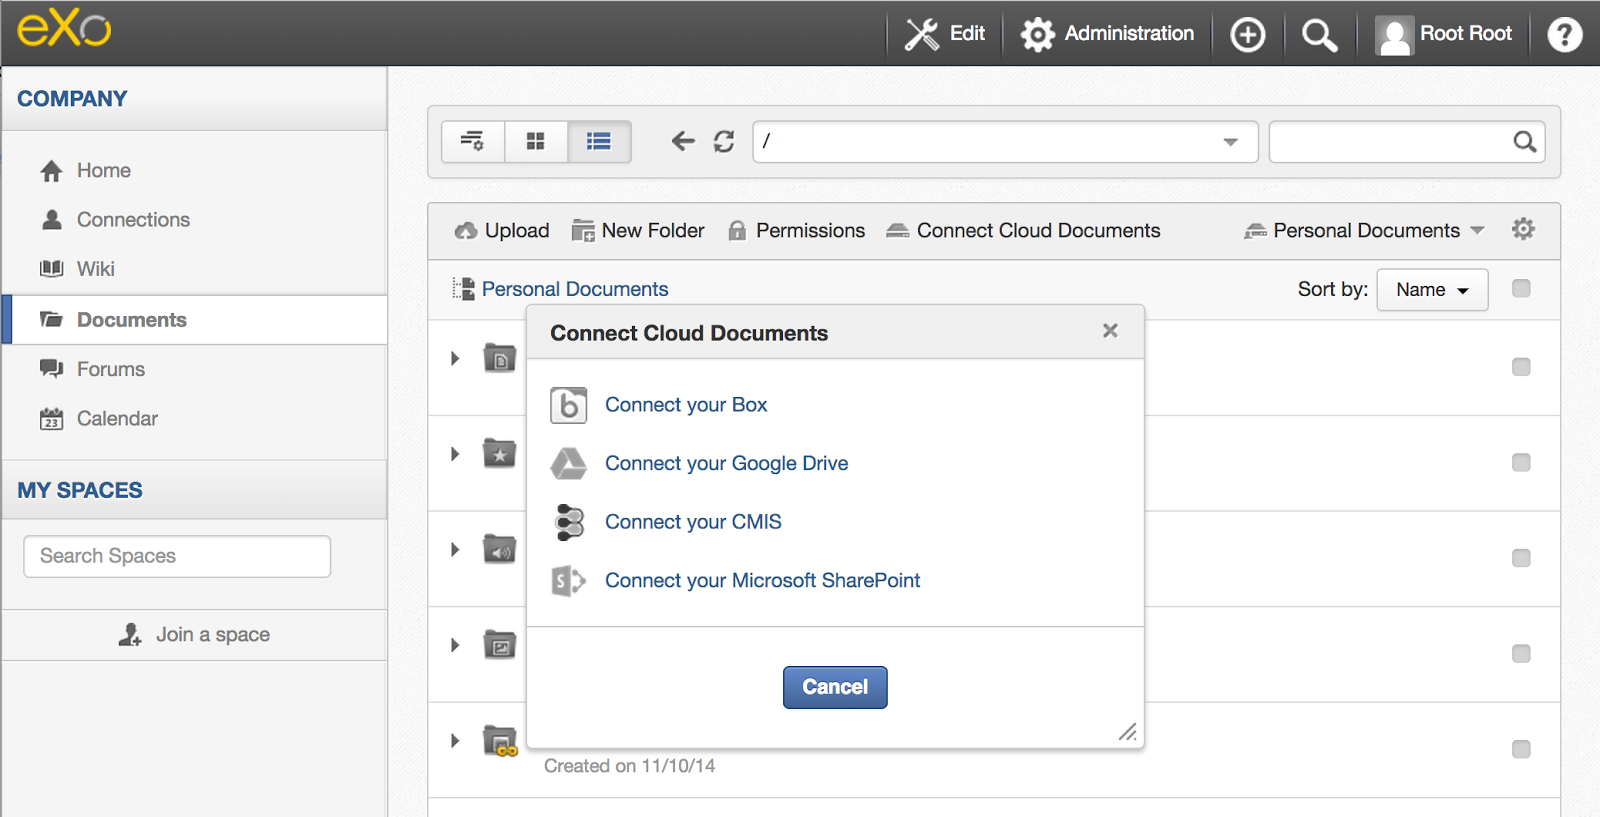Check the checkbox of row created 11/10/14
Screen dimensions: 1600x817
click(1521, 749)
